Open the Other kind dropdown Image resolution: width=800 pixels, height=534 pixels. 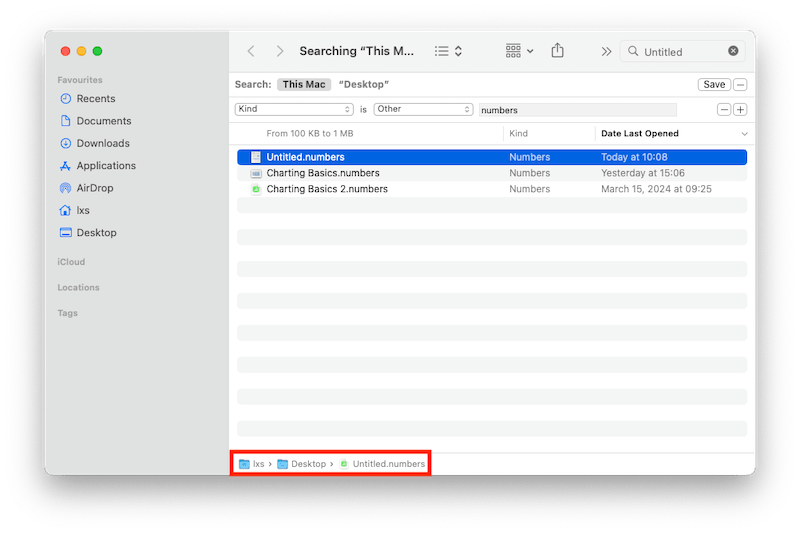(423, 109)
